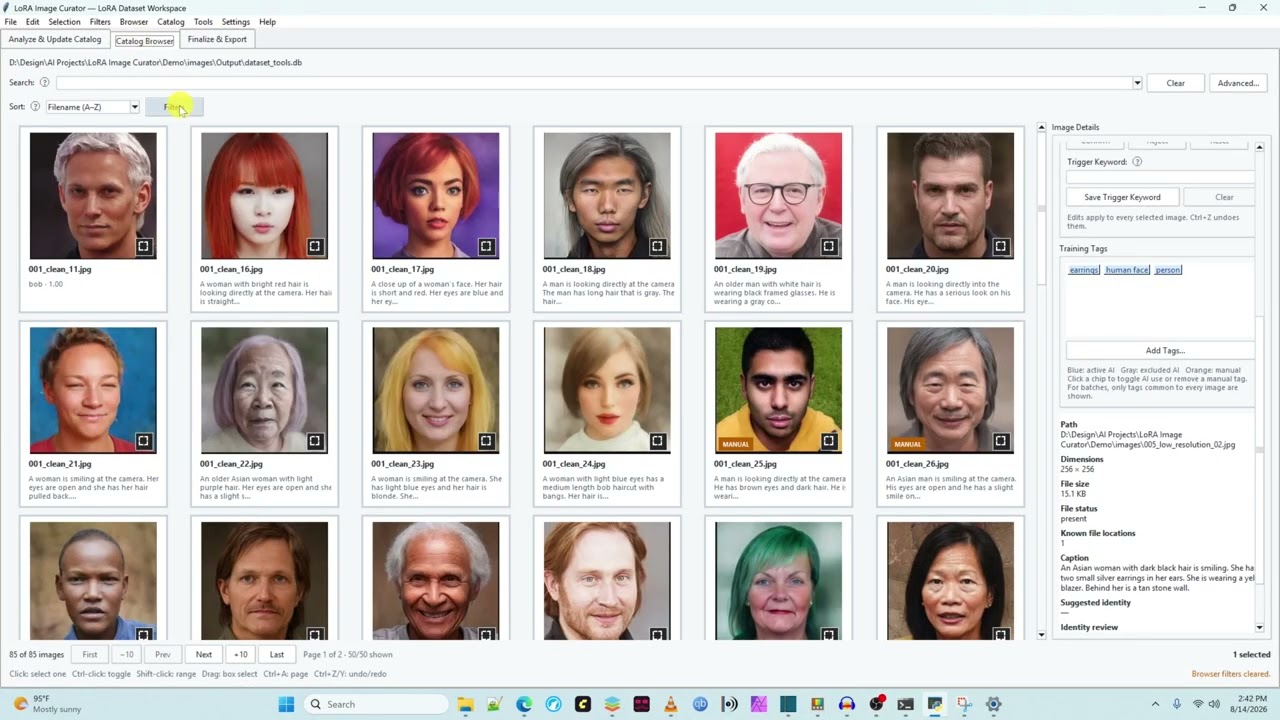Screen dimensions: 1280x720
Task: Open the full-view icon on 001_clean_16.jpg thumbnail
Action: coord(314,246)
